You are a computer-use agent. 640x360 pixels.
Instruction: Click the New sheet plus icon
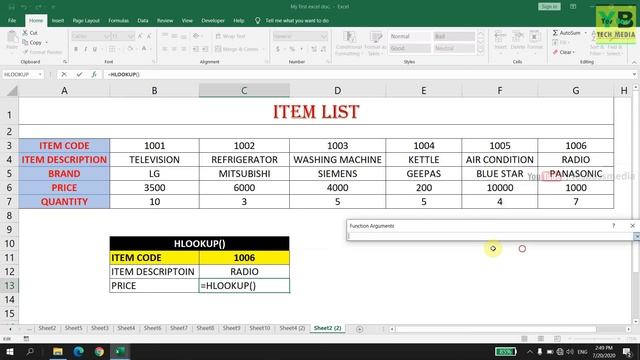point(359,329)
